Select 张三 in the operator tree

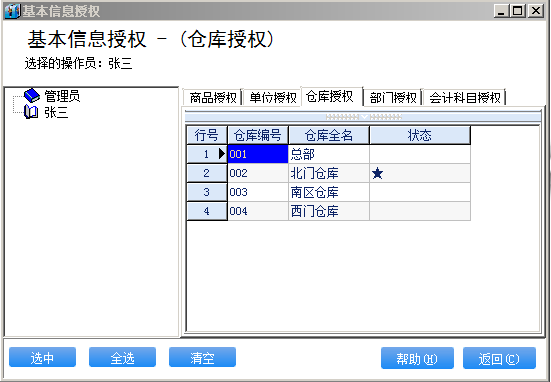point(56,112)
